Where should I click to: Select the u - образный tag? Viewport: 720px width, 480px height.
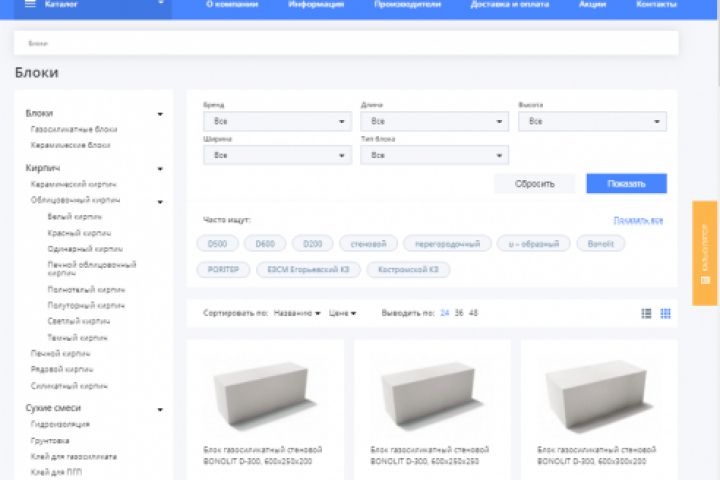534,244
